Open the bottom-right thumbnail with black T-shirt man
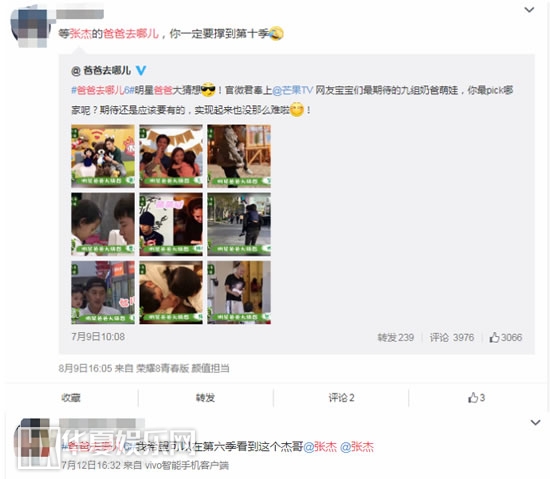This screenshot has height=479, width=550. click(x=239, y=292)
